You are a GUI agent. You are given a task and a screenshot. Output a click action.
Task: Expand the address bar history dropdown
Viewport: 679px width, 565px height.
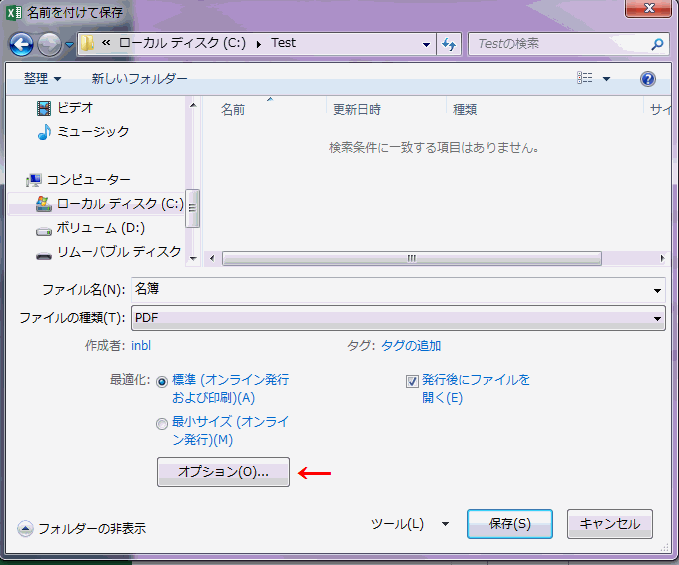coord(427,44)
